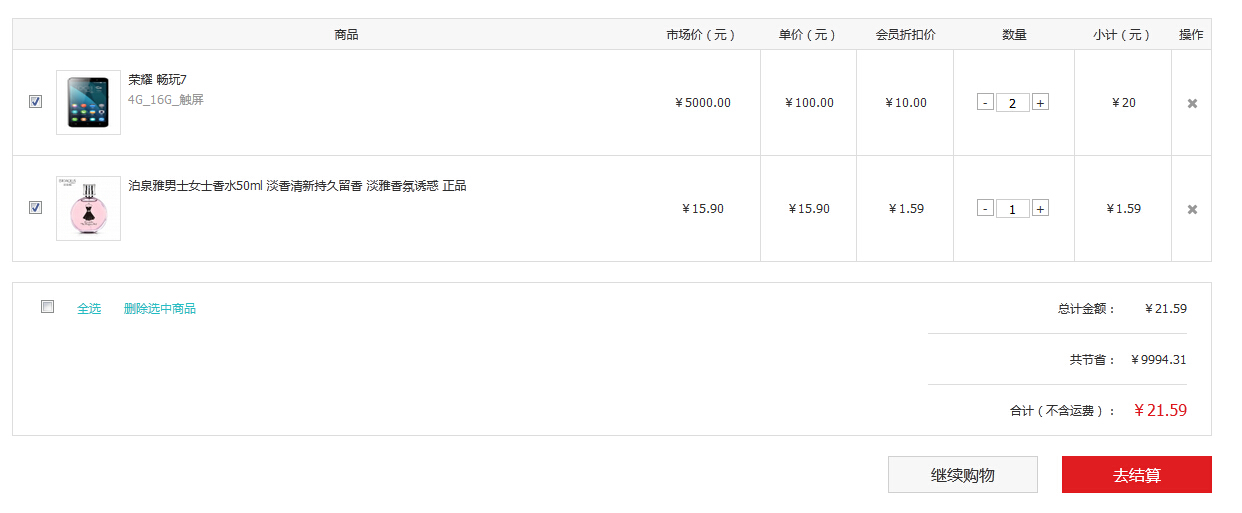Open the perfume bottle product thumbnail
The width and height of the screenshot is (1242, 513).
[x=88, y=208]
